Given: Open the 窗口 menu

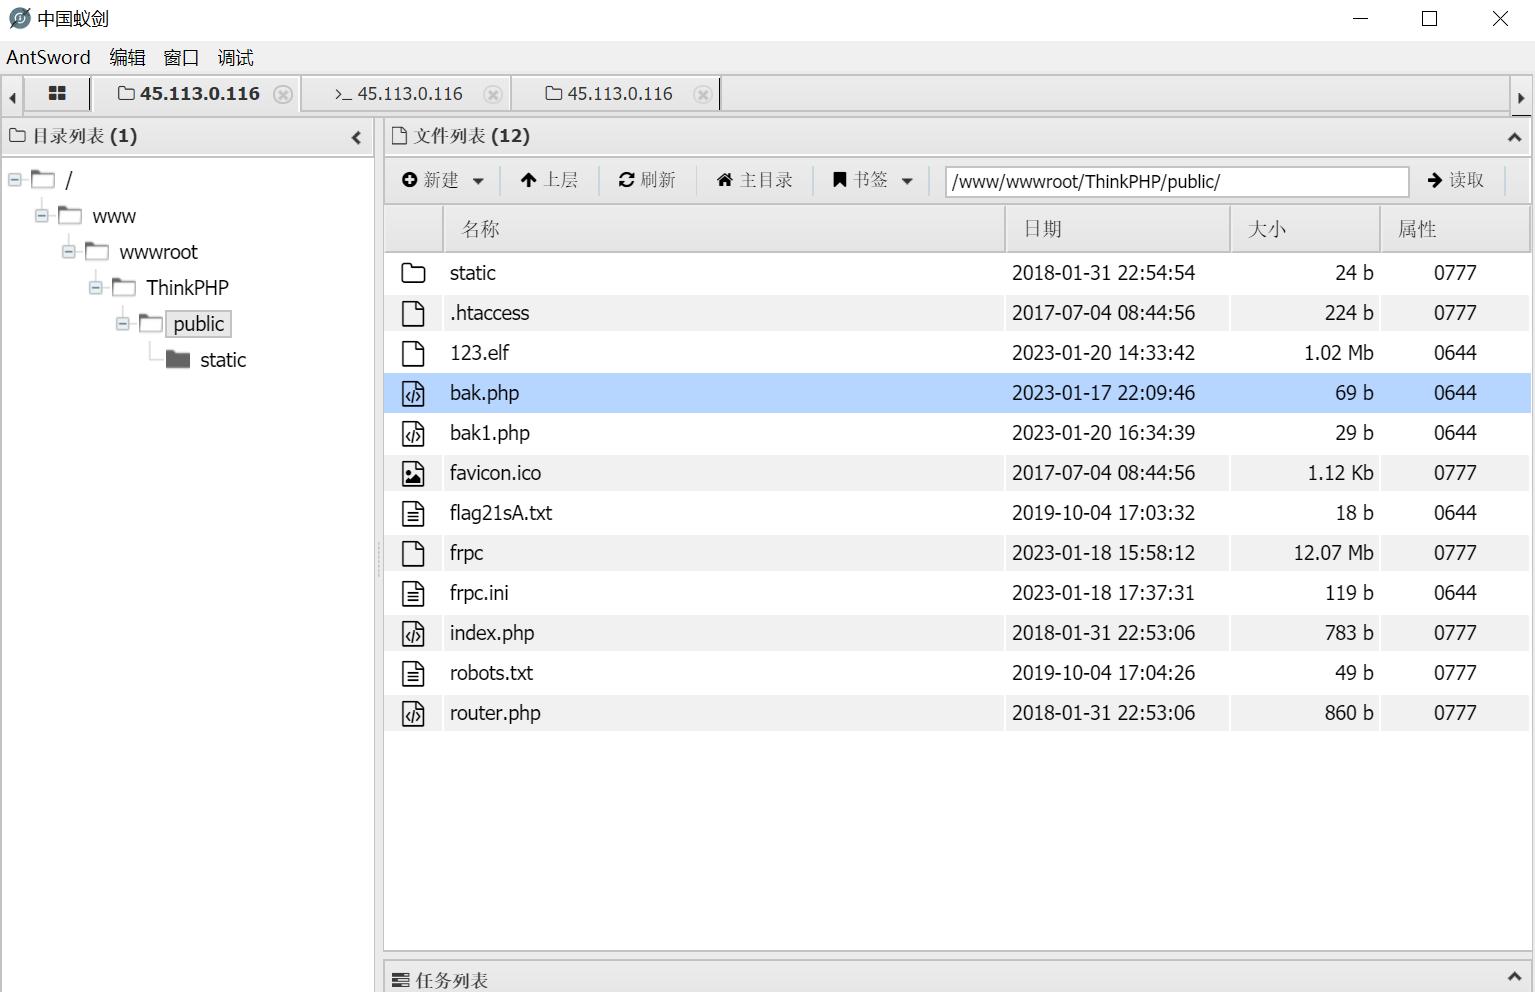Looking at the screenshot, I should point(181,57).
